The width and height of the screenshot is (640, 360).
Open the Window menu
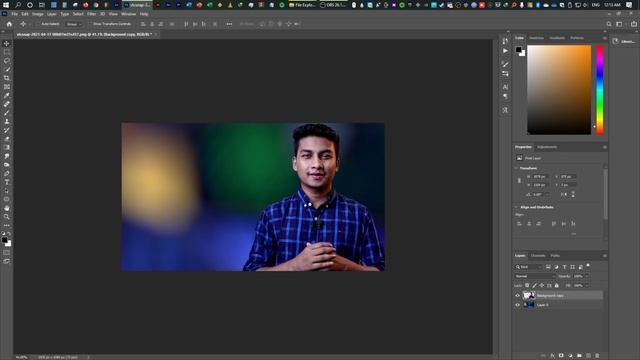click(x=128, y=14)
